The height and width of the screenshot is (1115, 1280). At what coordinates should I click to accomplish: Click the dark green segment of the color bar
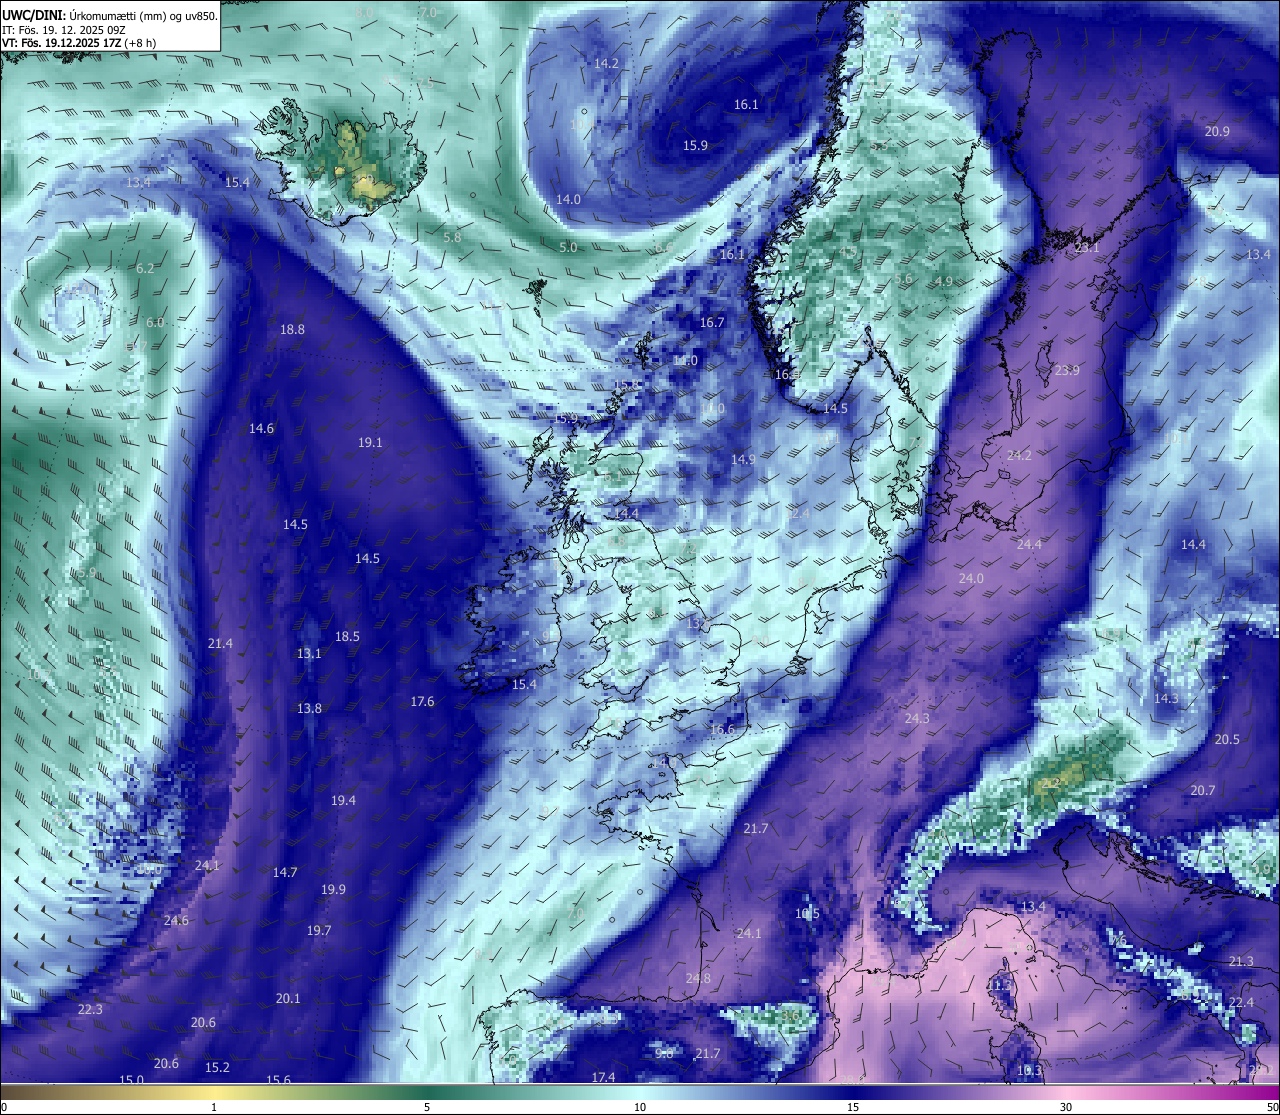[x=427, y=1091]
